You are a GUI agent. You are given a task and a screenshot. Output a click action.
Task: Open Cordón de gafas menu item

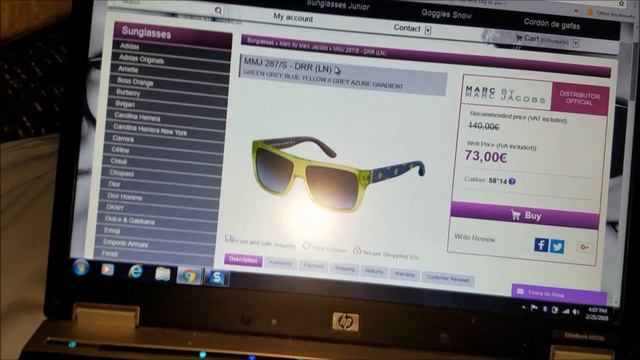pyautogui.click(x=551, y=24)
